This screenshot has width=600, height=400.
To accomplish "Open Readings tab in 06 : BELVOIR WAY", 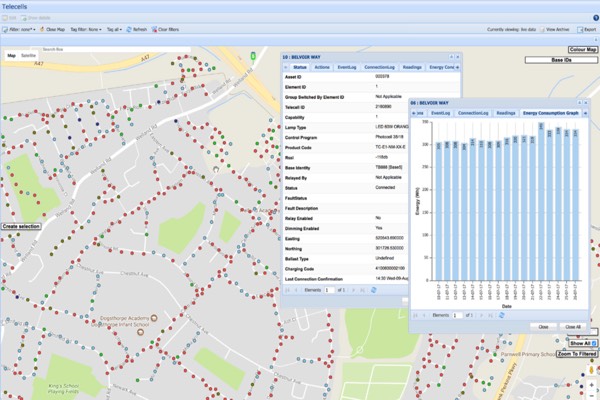I will [x=505, y=113].
